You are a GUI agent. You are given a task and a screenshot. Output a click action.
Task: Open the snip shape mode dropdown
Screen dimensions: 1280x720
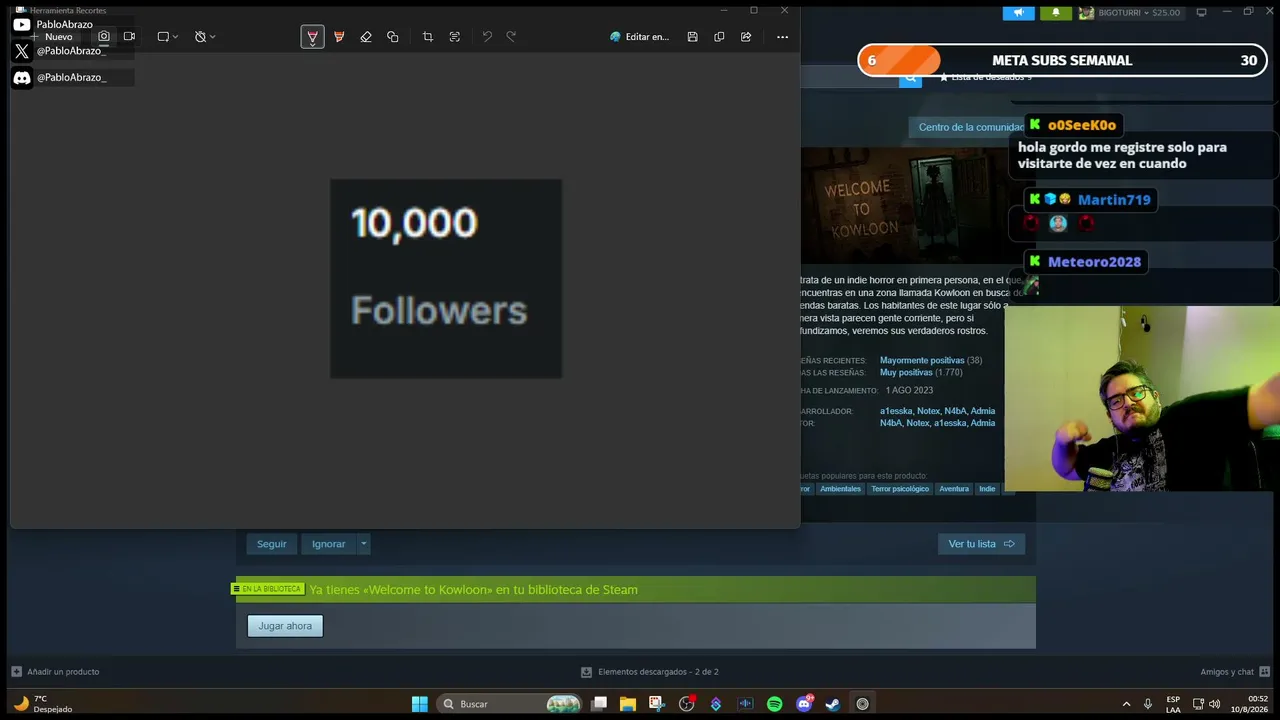pos(167,37)
